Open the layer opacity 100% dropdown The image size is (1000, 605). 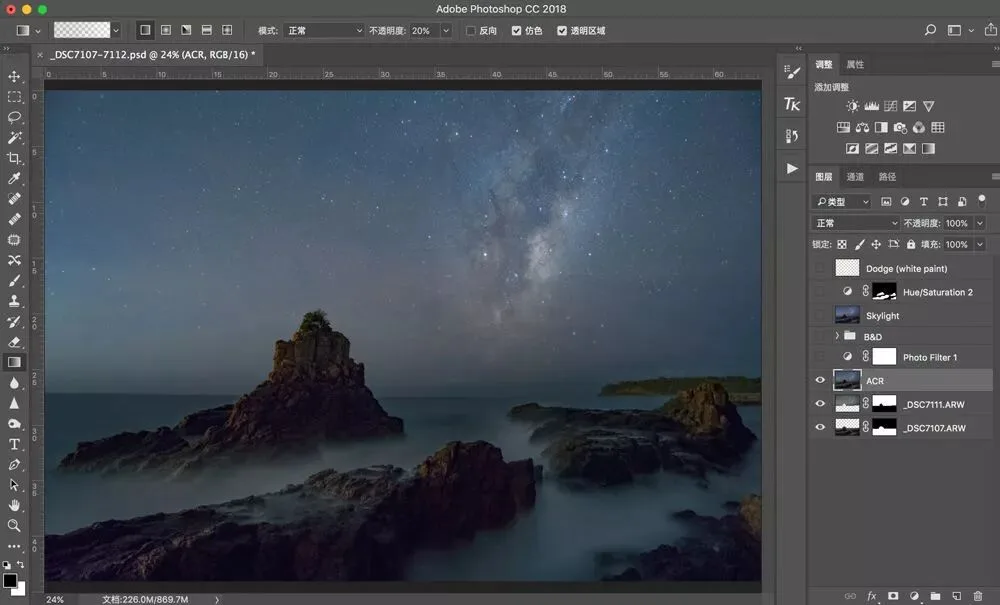980,223
